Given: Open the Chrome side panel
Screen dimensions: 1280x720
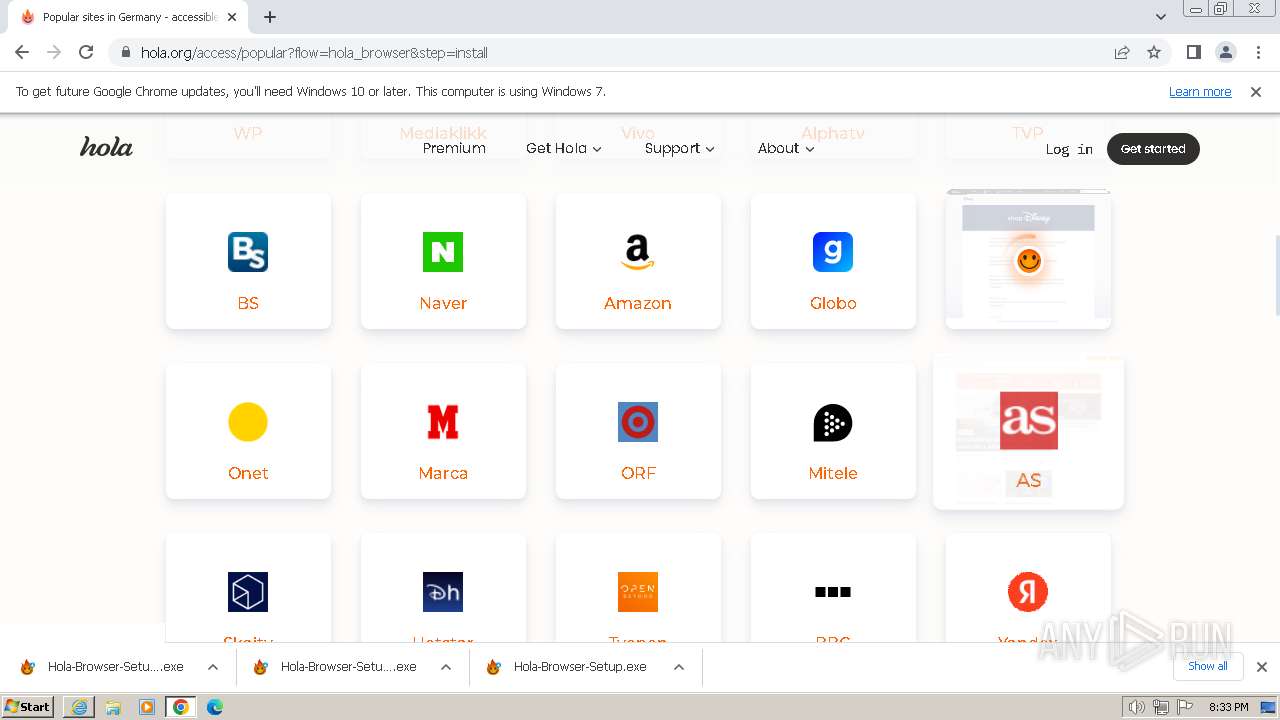Looking at the screenshot, I should click(1194, 52).
